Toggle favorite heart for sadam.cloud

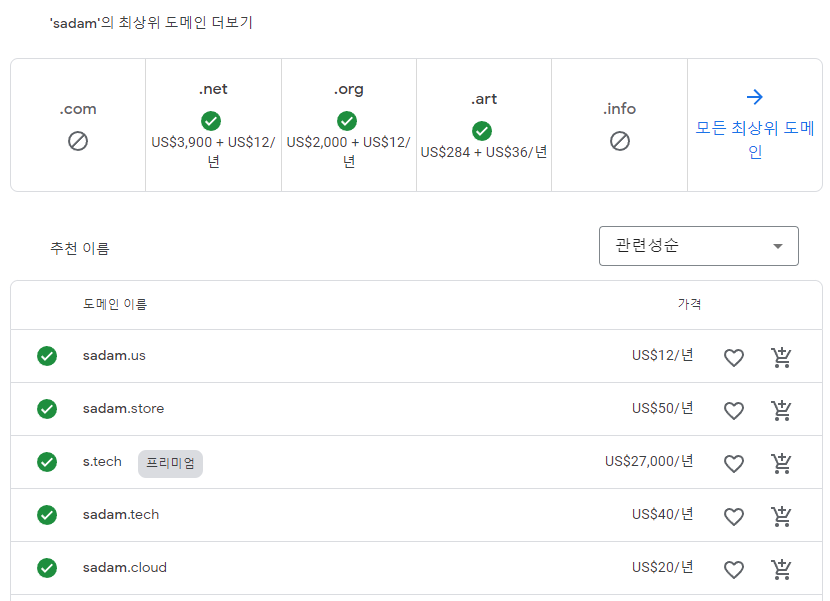click(734, 569)
